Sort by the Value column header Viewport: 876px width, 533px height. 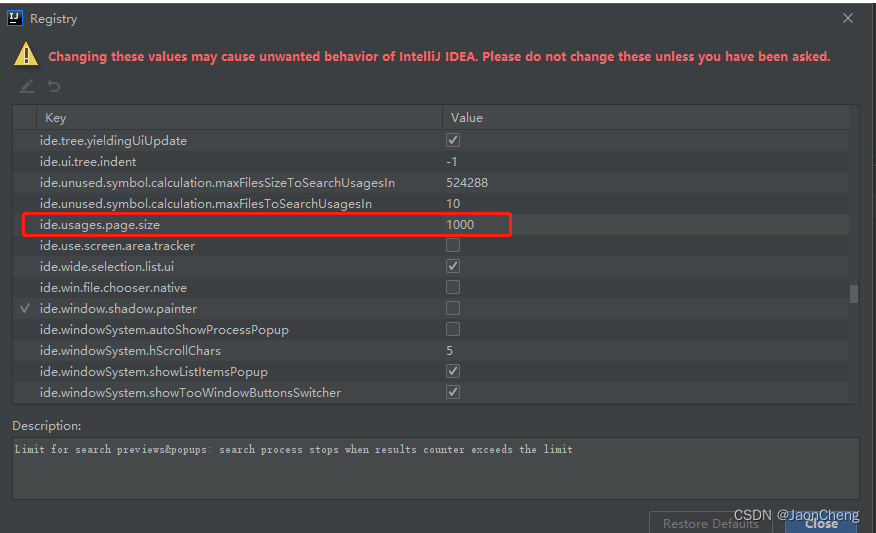[x=646, y=118]
